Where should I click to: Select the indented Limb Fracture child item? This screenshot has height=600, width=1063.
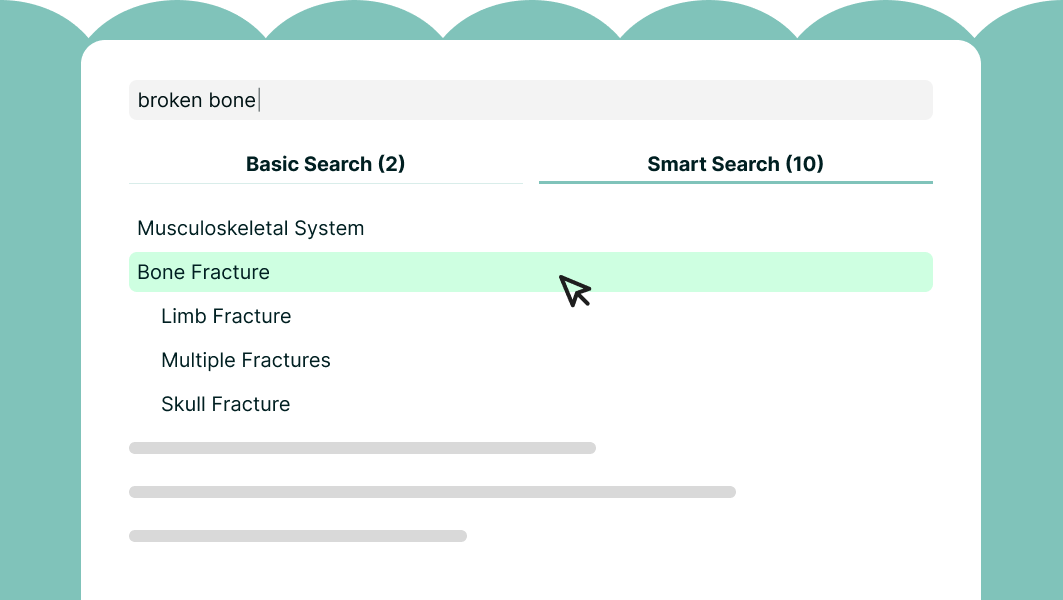[x=226, y=316]
